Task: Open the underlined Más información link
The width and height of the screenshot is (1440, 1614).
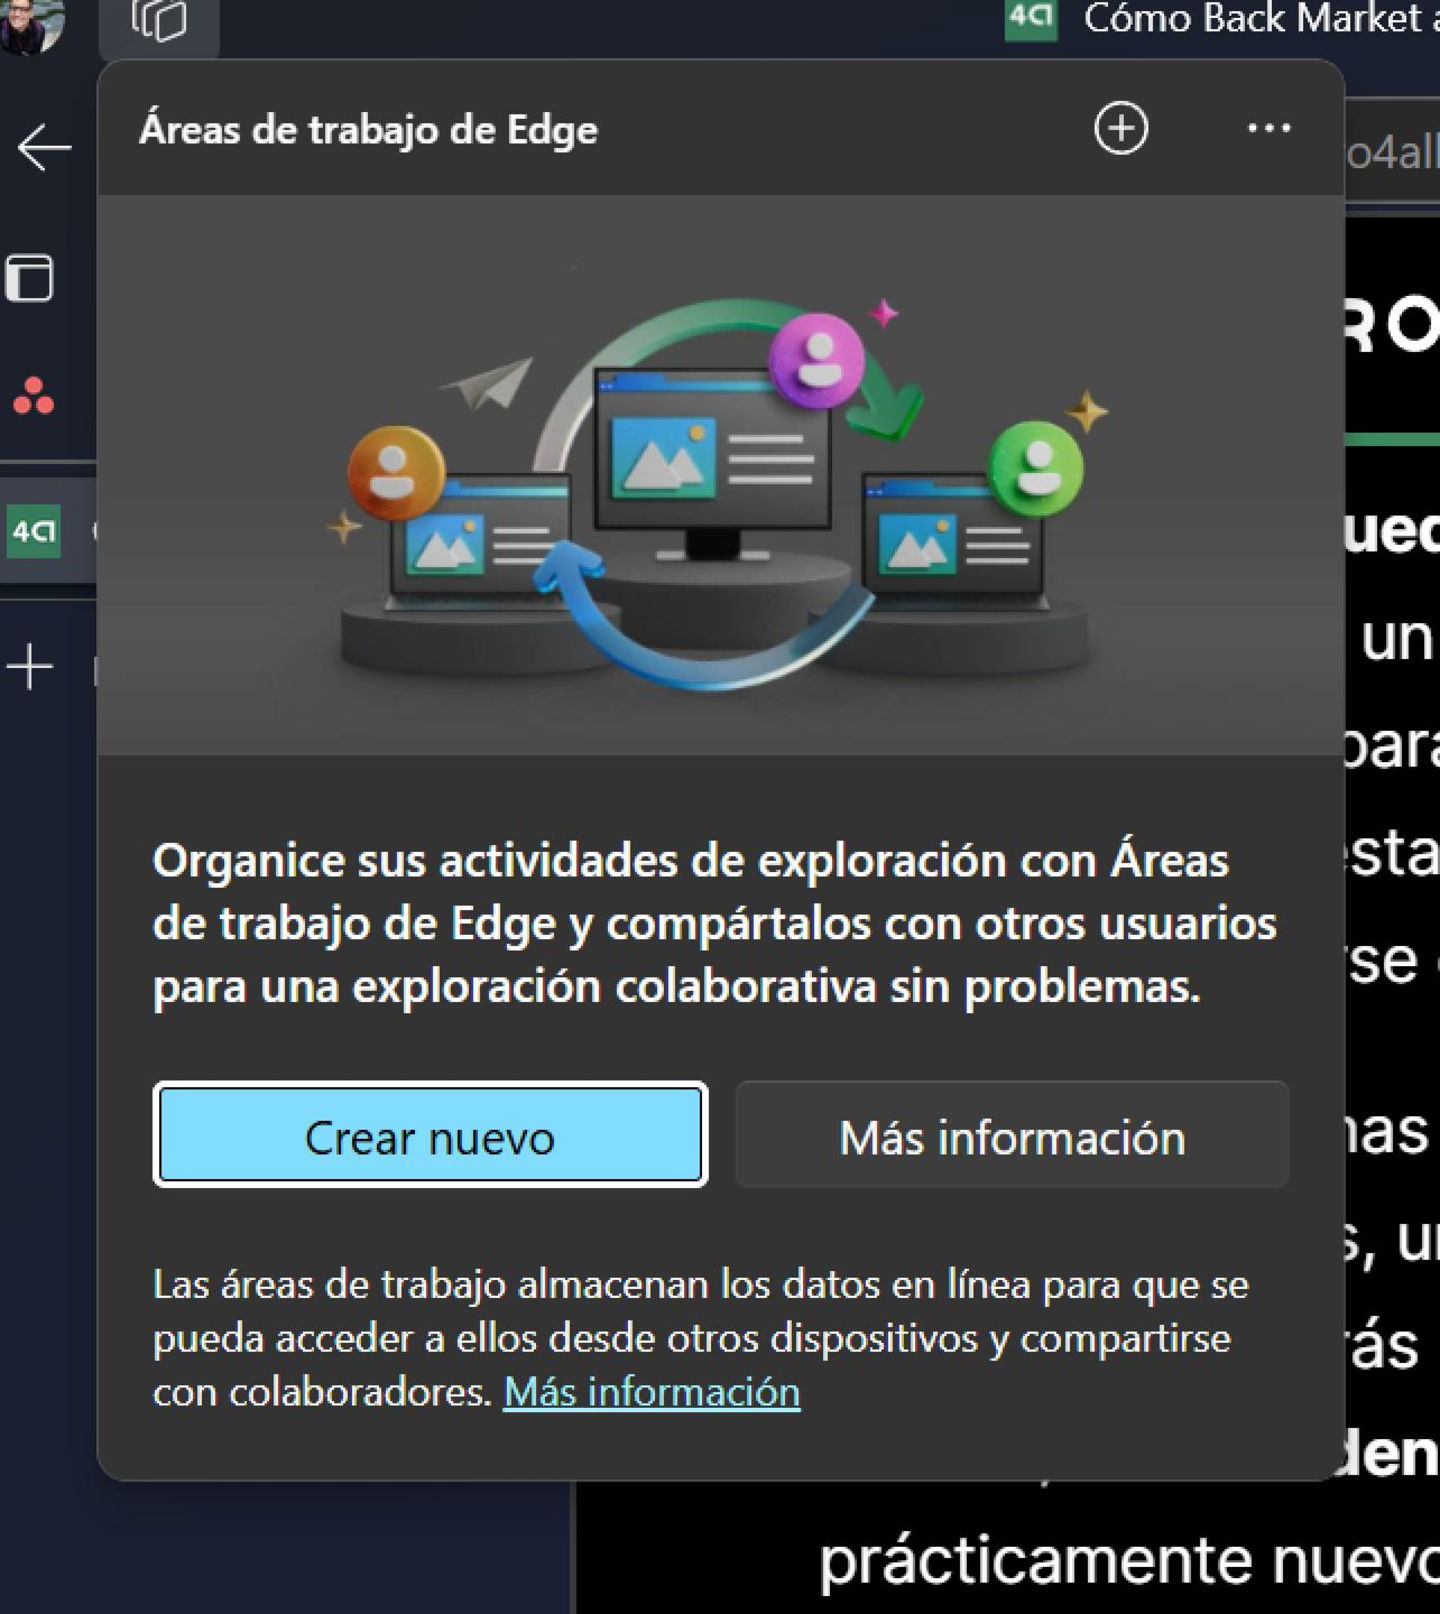Action: pyautogui.click(x=652, y=1392)
